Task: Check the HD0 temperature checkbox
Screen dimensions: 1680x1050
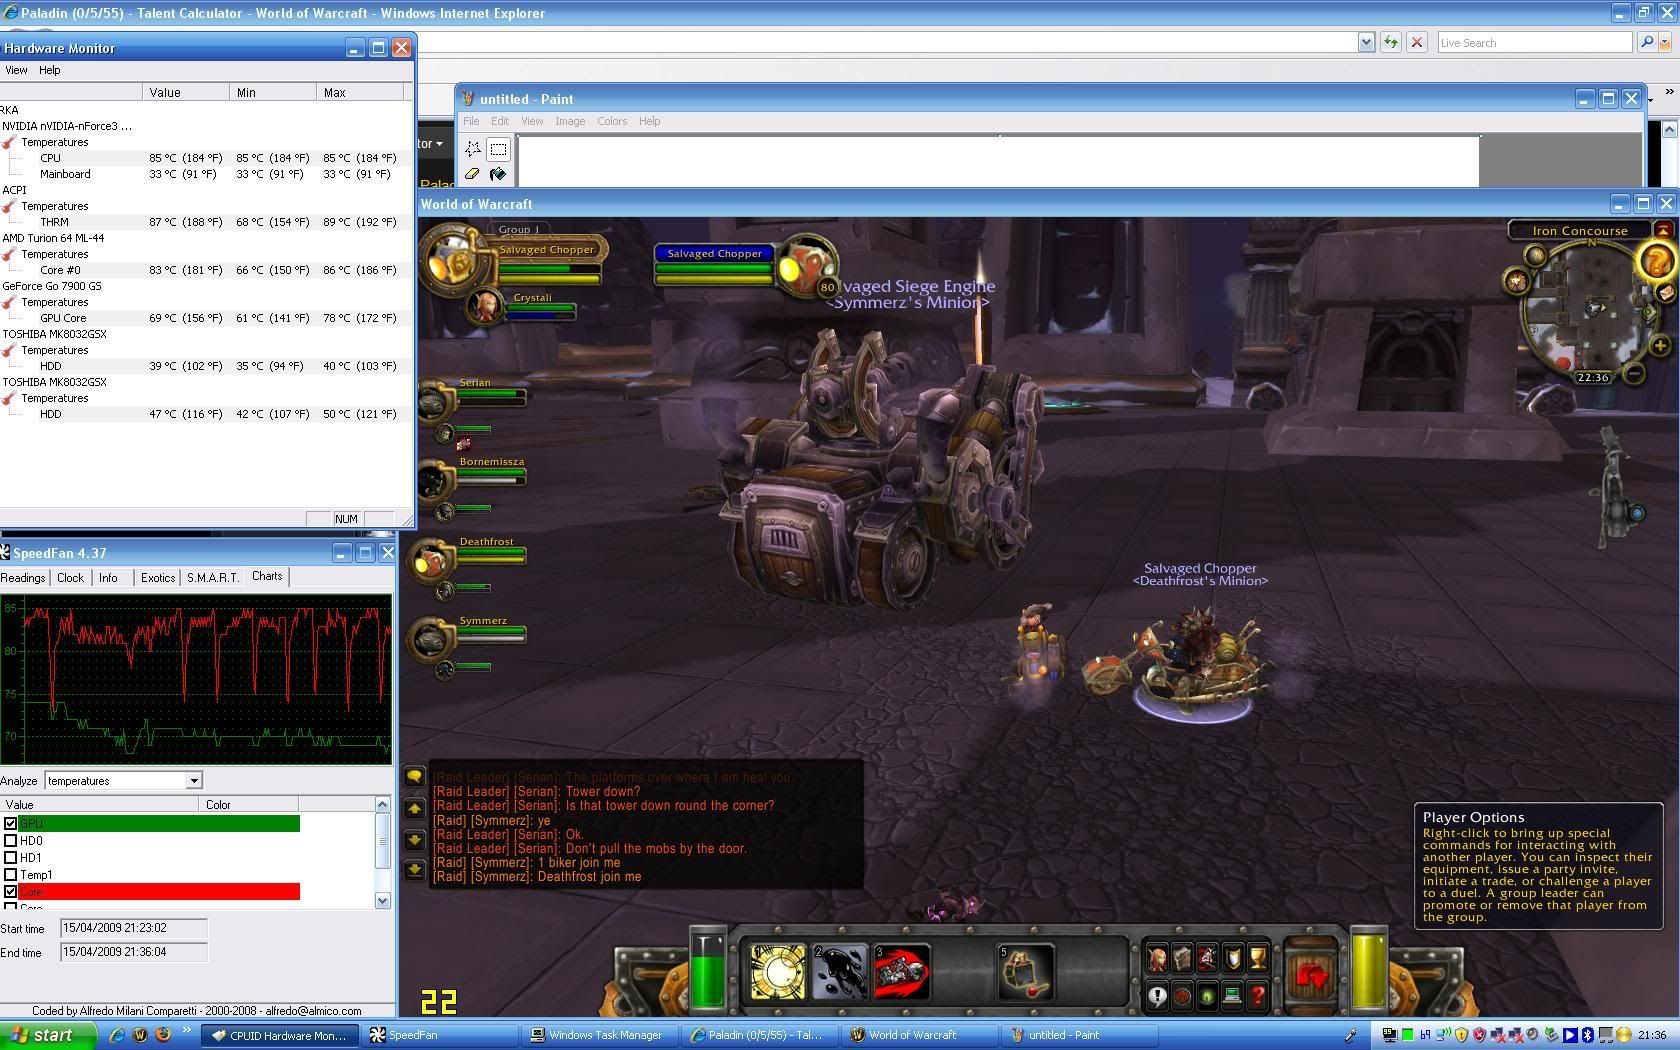Action: click(x=10, y=840)
